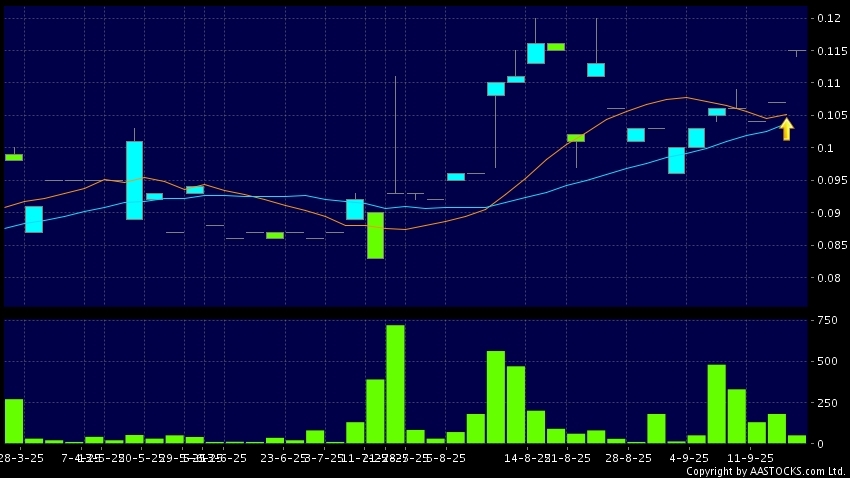The image size is (850, 478).
Task: Click the small green candle at the 0.1155 peak
Action: [556, 47]
